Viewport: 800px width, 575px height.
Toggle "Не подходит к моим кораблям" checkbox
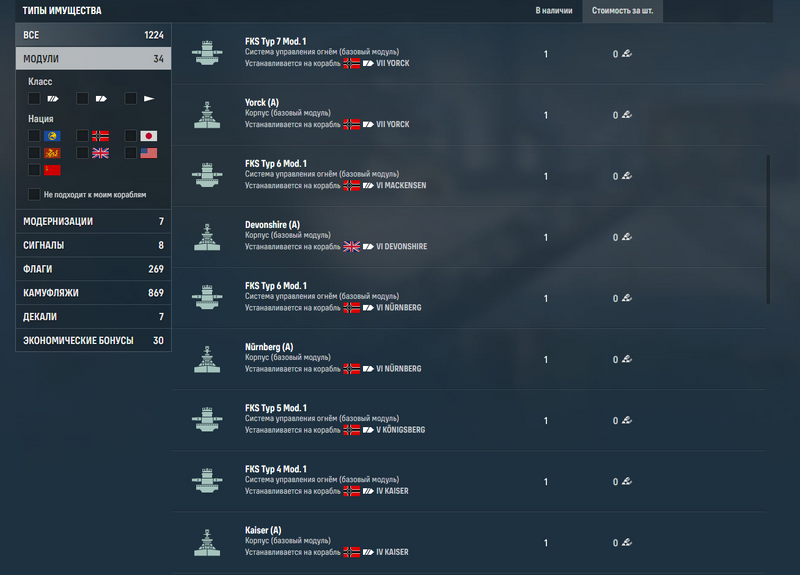[34, 194]
